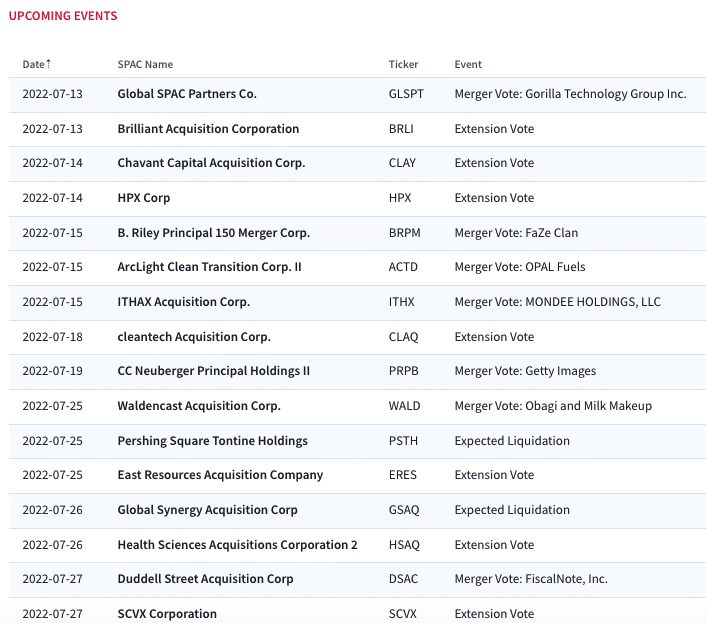Select Merger Vote: FiscalNote, Inc. event

[531, 579]
